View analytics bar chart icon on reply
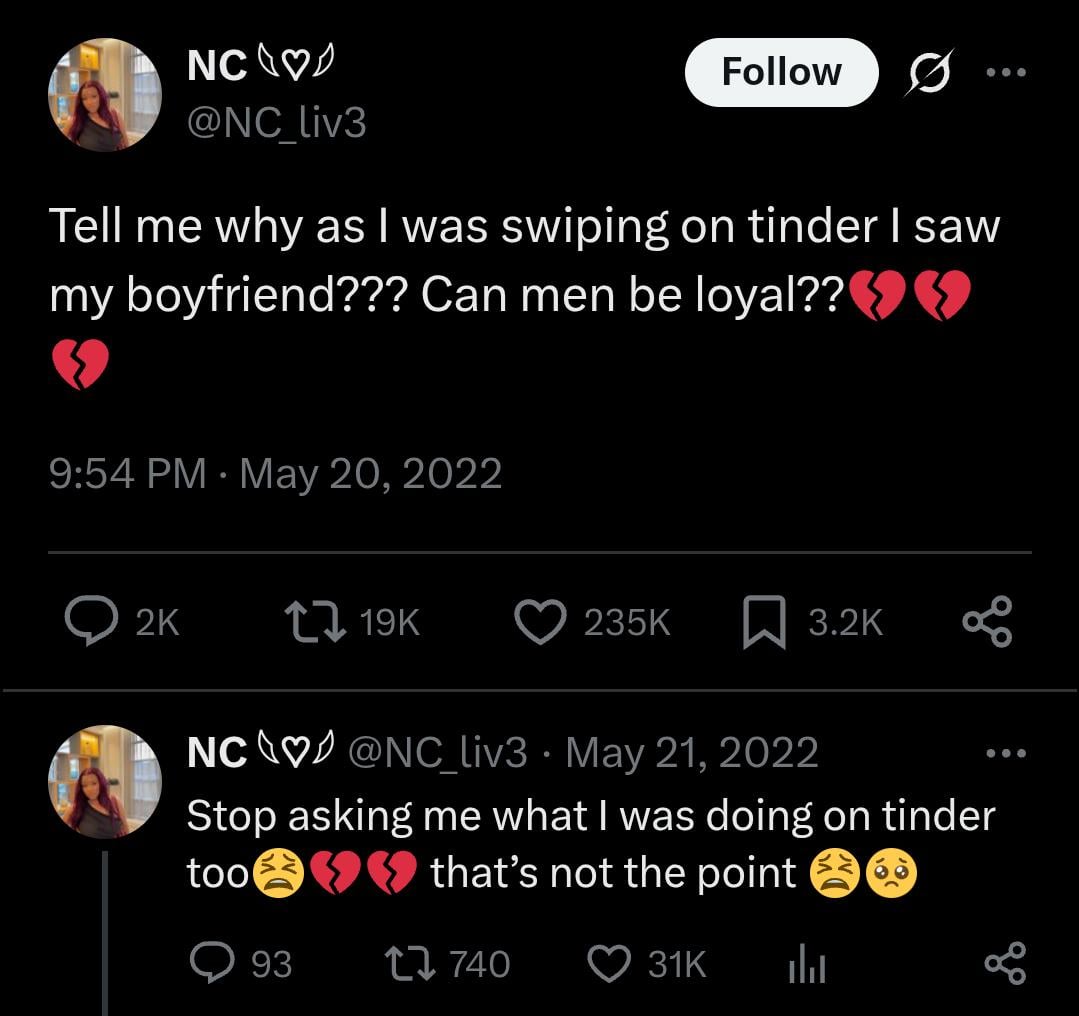 point(806,963)
